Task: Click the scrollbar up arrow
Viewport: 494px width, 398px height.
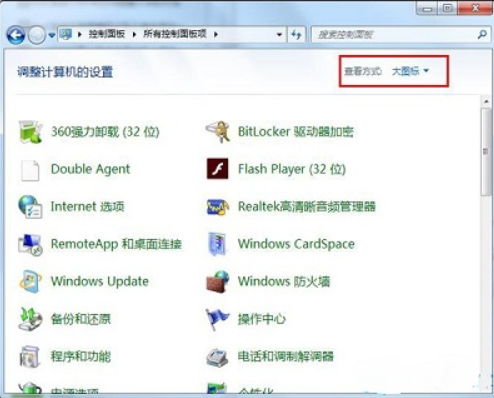Action: [x=486, y=101]
